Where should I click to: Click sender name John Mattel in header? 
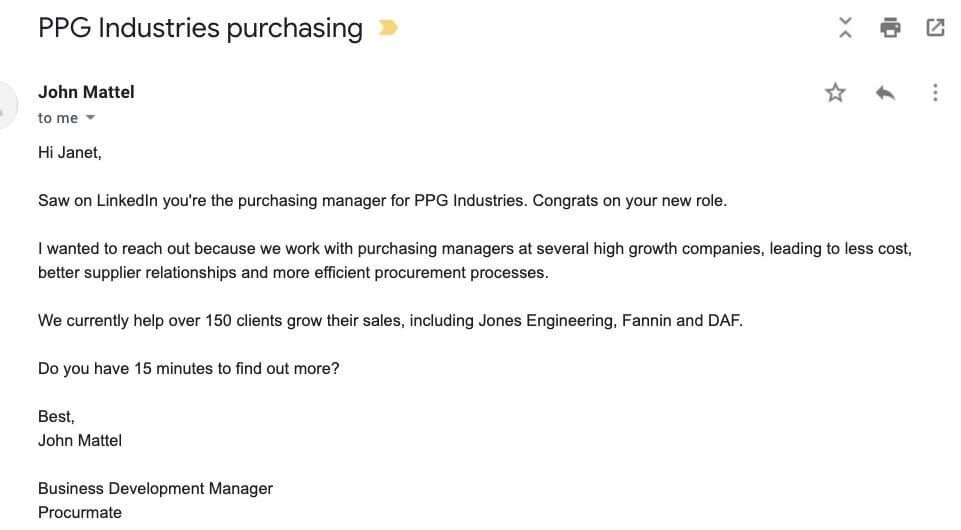86,92
